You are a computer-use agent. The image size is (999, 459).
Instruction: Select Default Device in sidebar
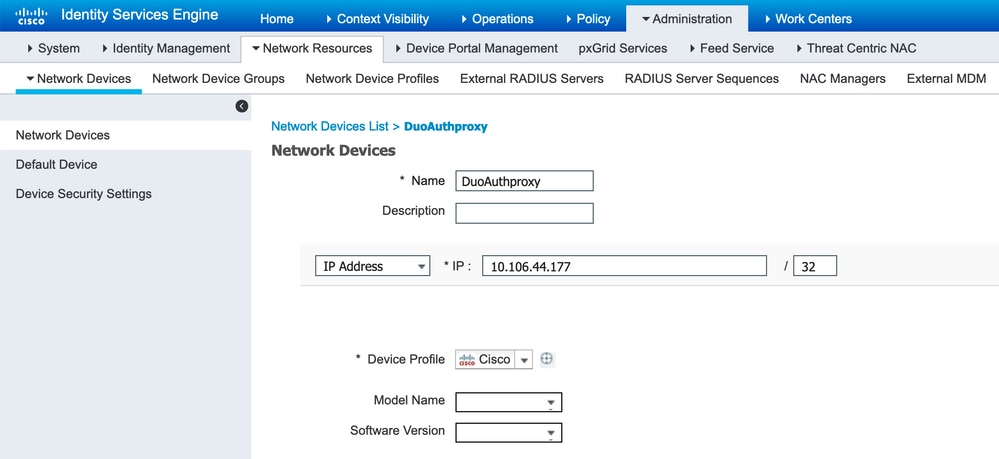click(x=56, y=164)
